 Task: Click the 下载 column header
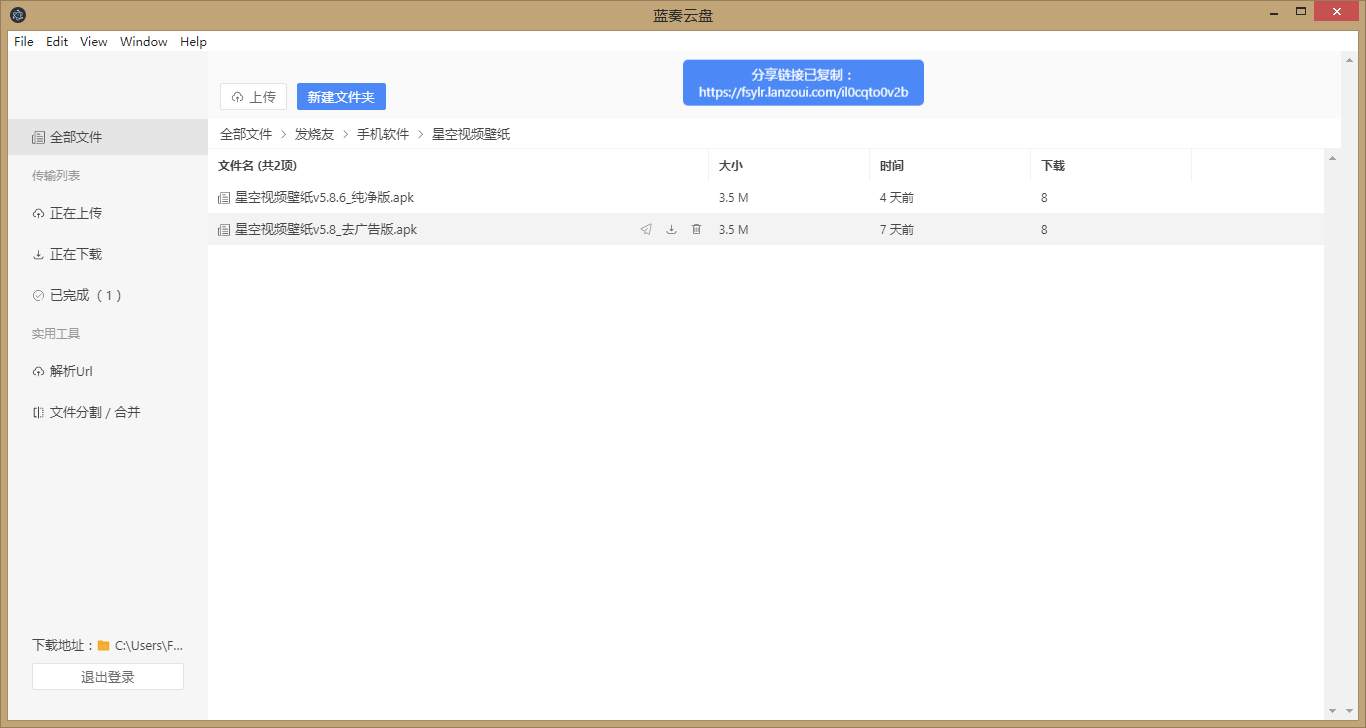tap(1111, 166)
